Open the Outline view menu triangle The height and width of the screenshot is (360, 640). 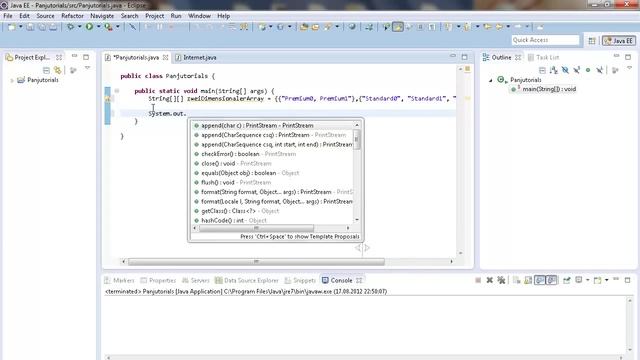click(629, 69)
